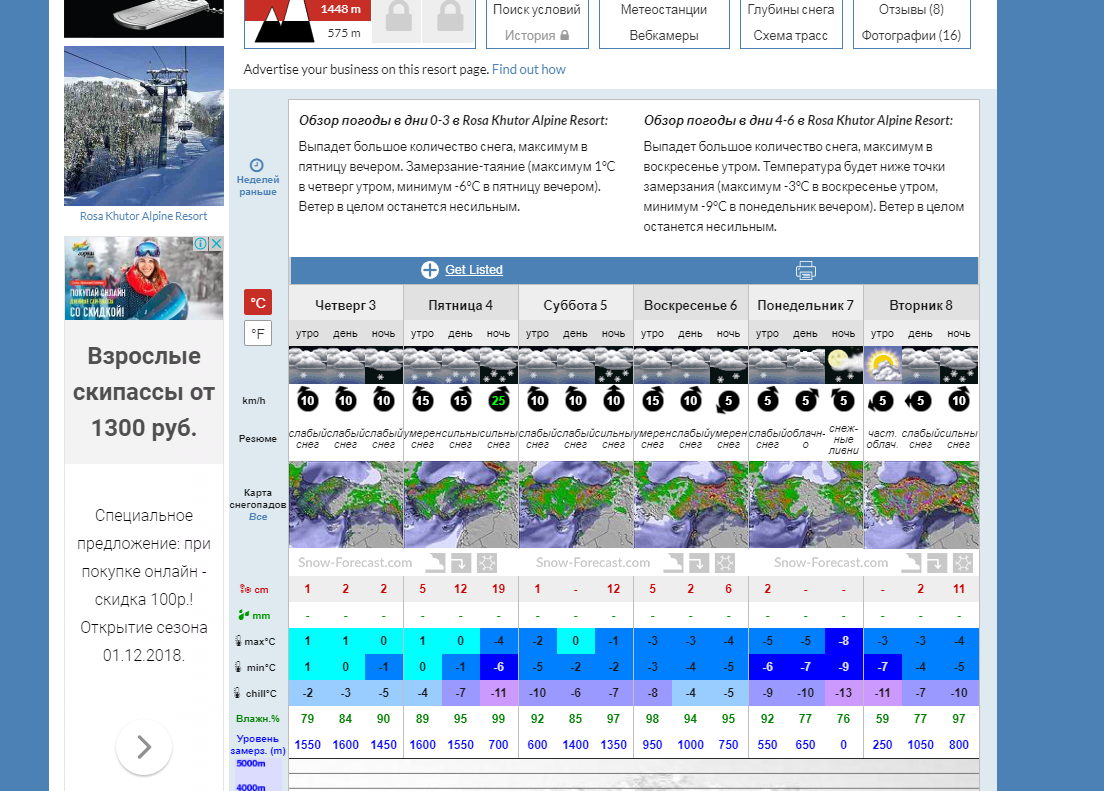
Task: Click the sunny cloud icon for Tuesday morning
Action: [x=883, y=365]
